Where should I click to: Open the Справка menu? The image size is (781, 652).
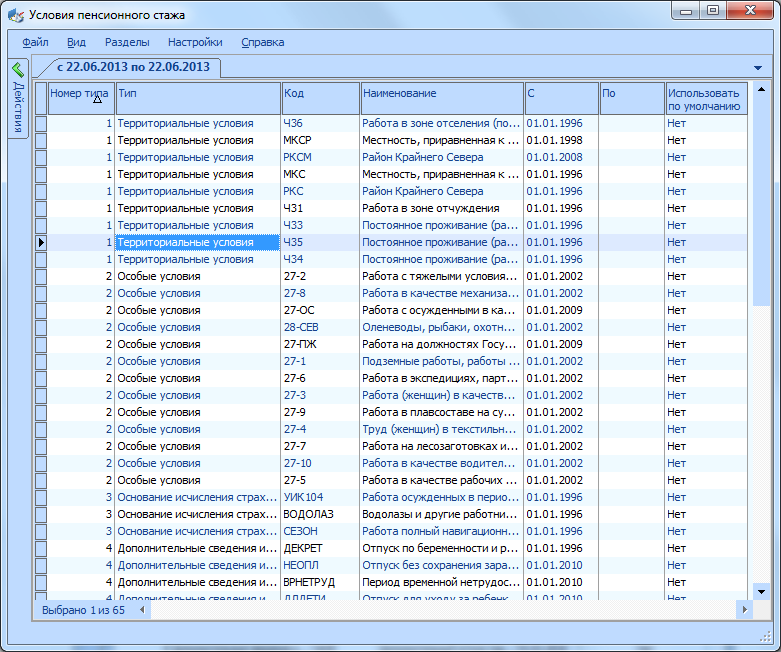point(263,42)
